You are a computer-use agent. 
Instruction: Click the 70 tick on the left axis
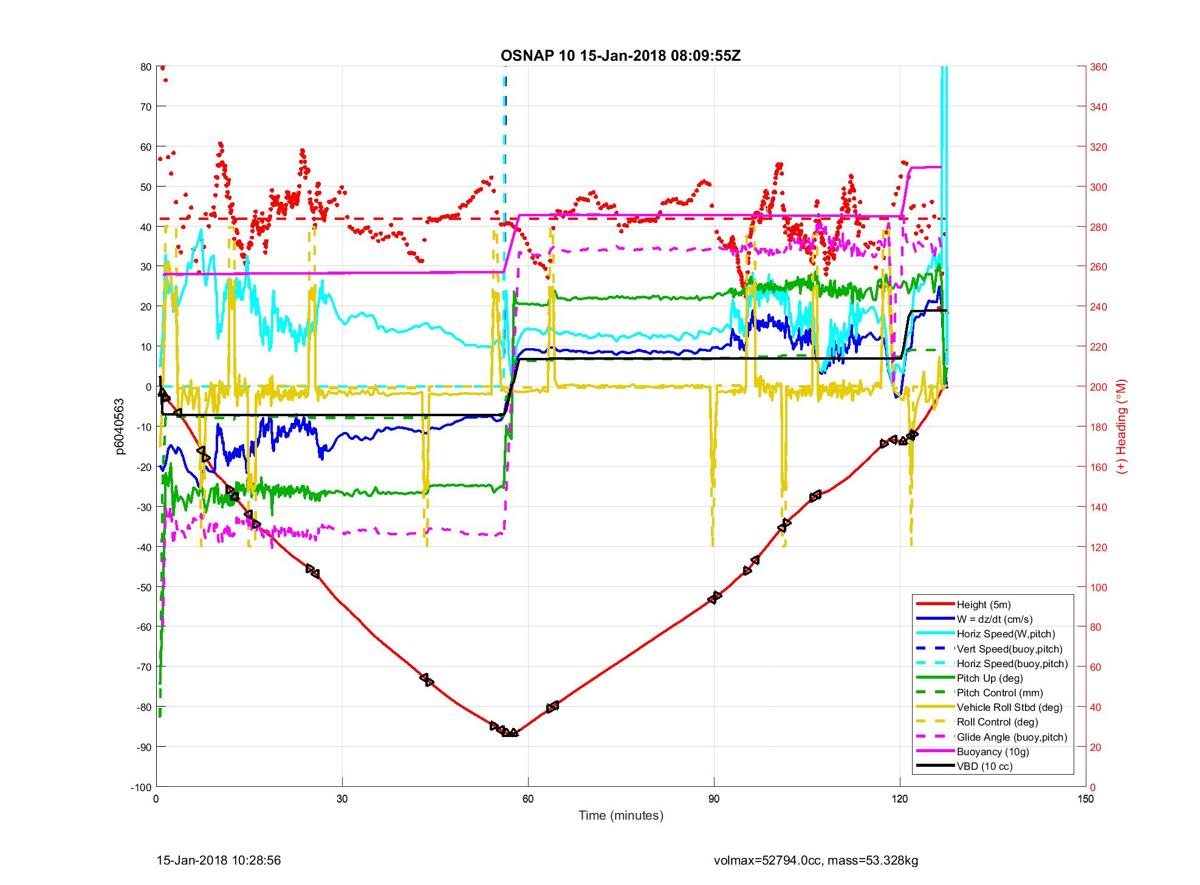click(145, 107)
